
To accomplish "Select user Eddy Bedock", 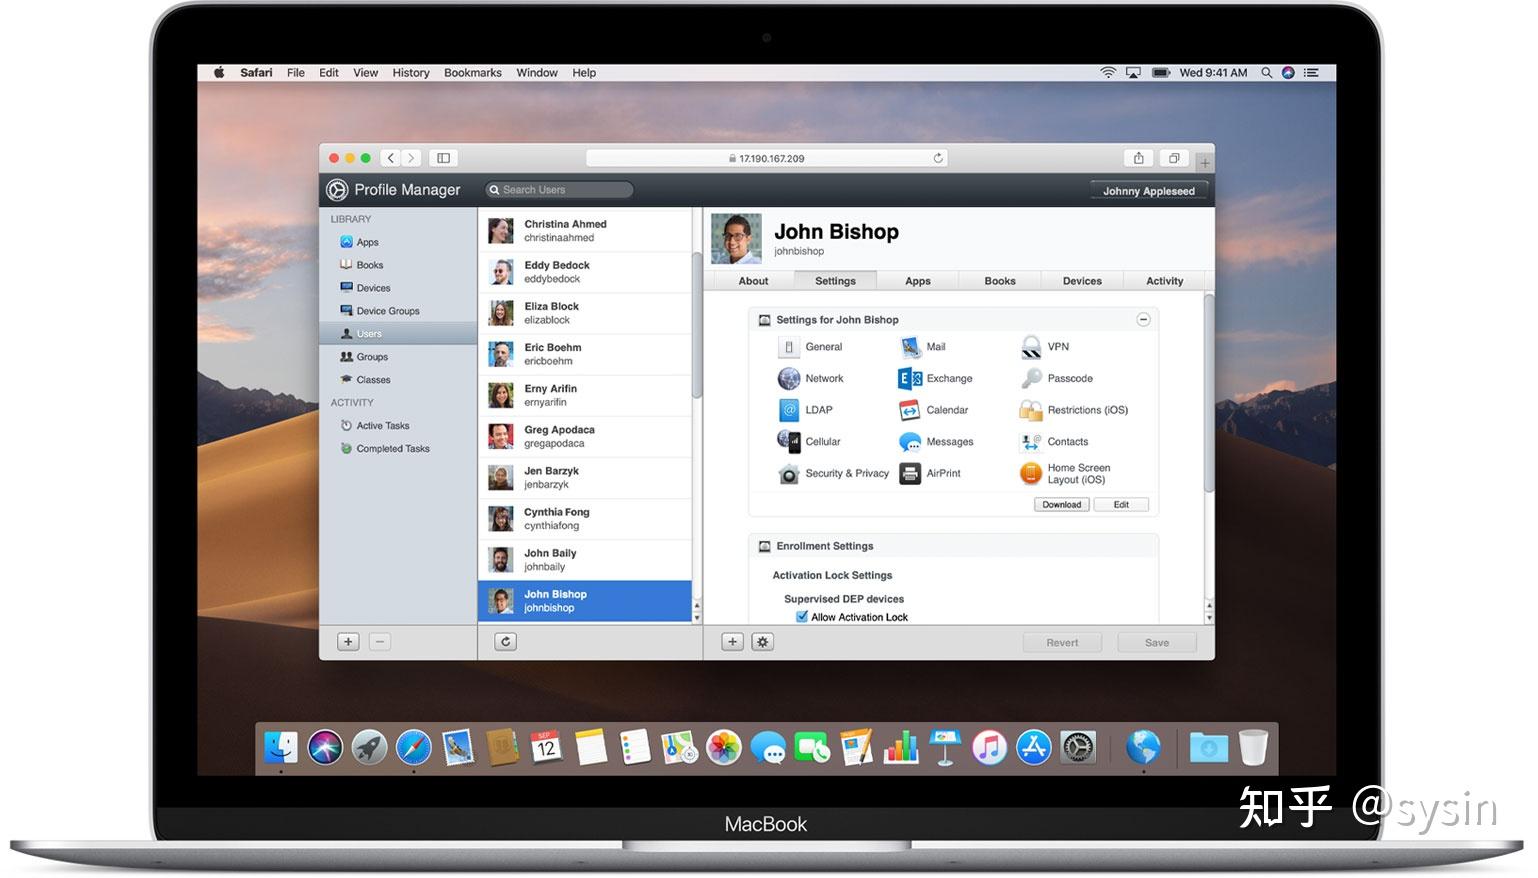I will (585, 272).
